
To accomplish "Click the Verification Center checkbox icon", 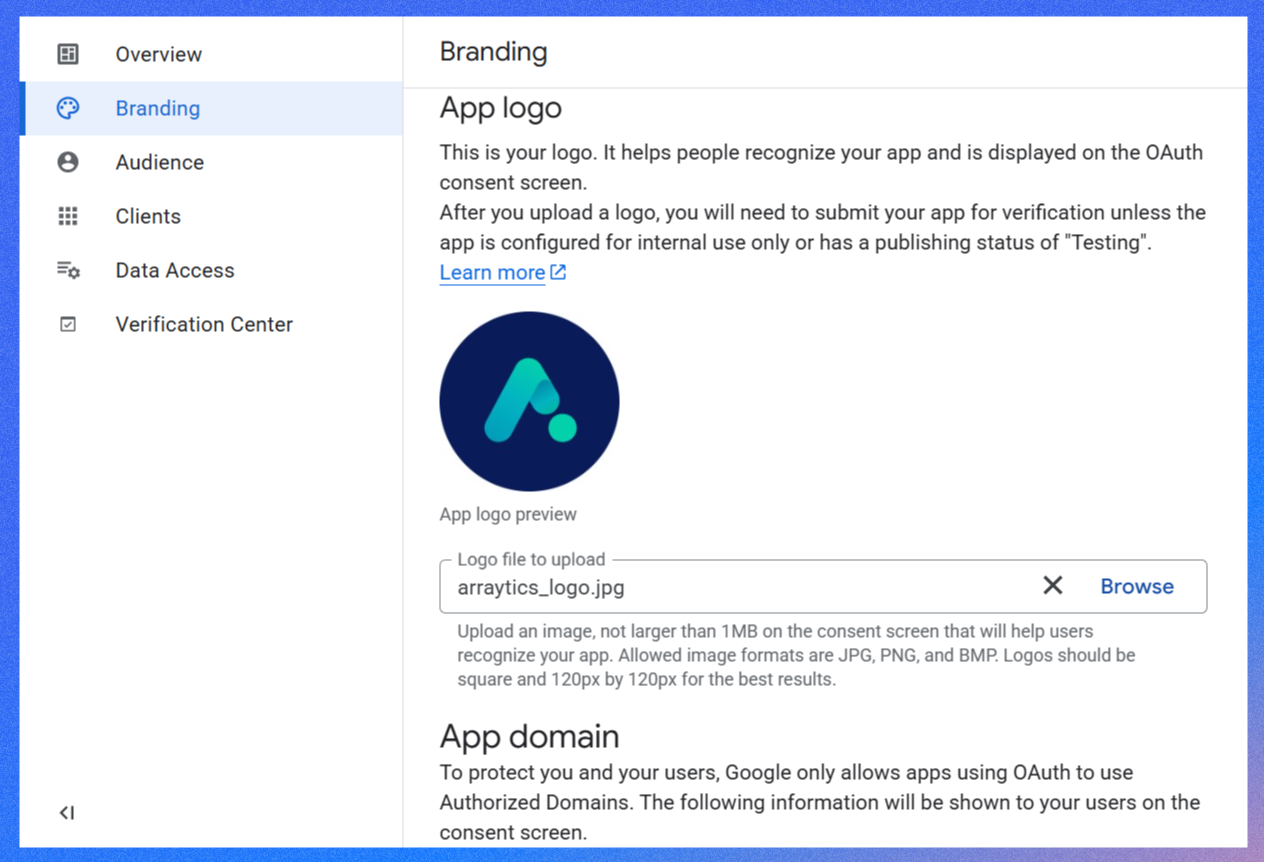I will click(x=68, y=324).
